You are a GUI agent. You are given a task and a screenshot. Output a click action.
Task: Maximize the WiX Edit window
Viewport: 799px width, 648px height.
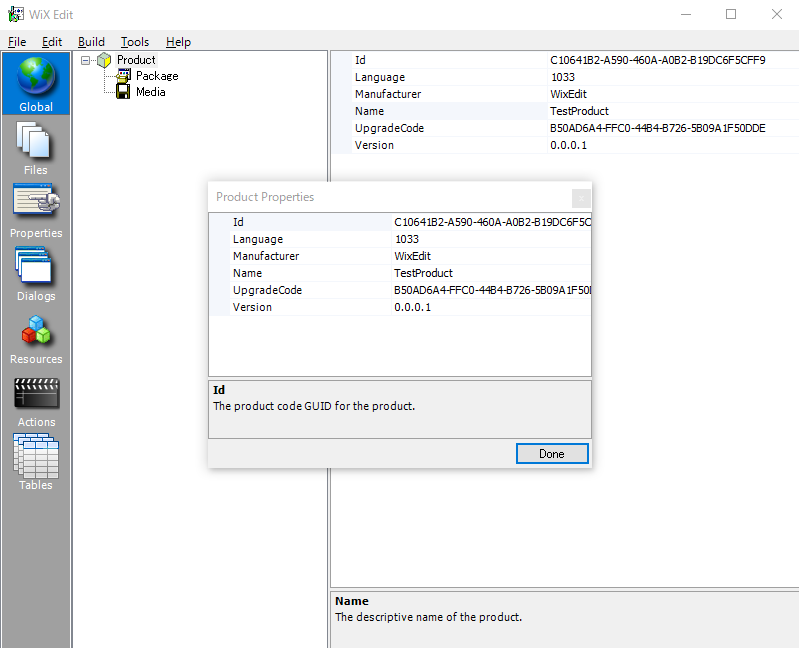point(731,14)
